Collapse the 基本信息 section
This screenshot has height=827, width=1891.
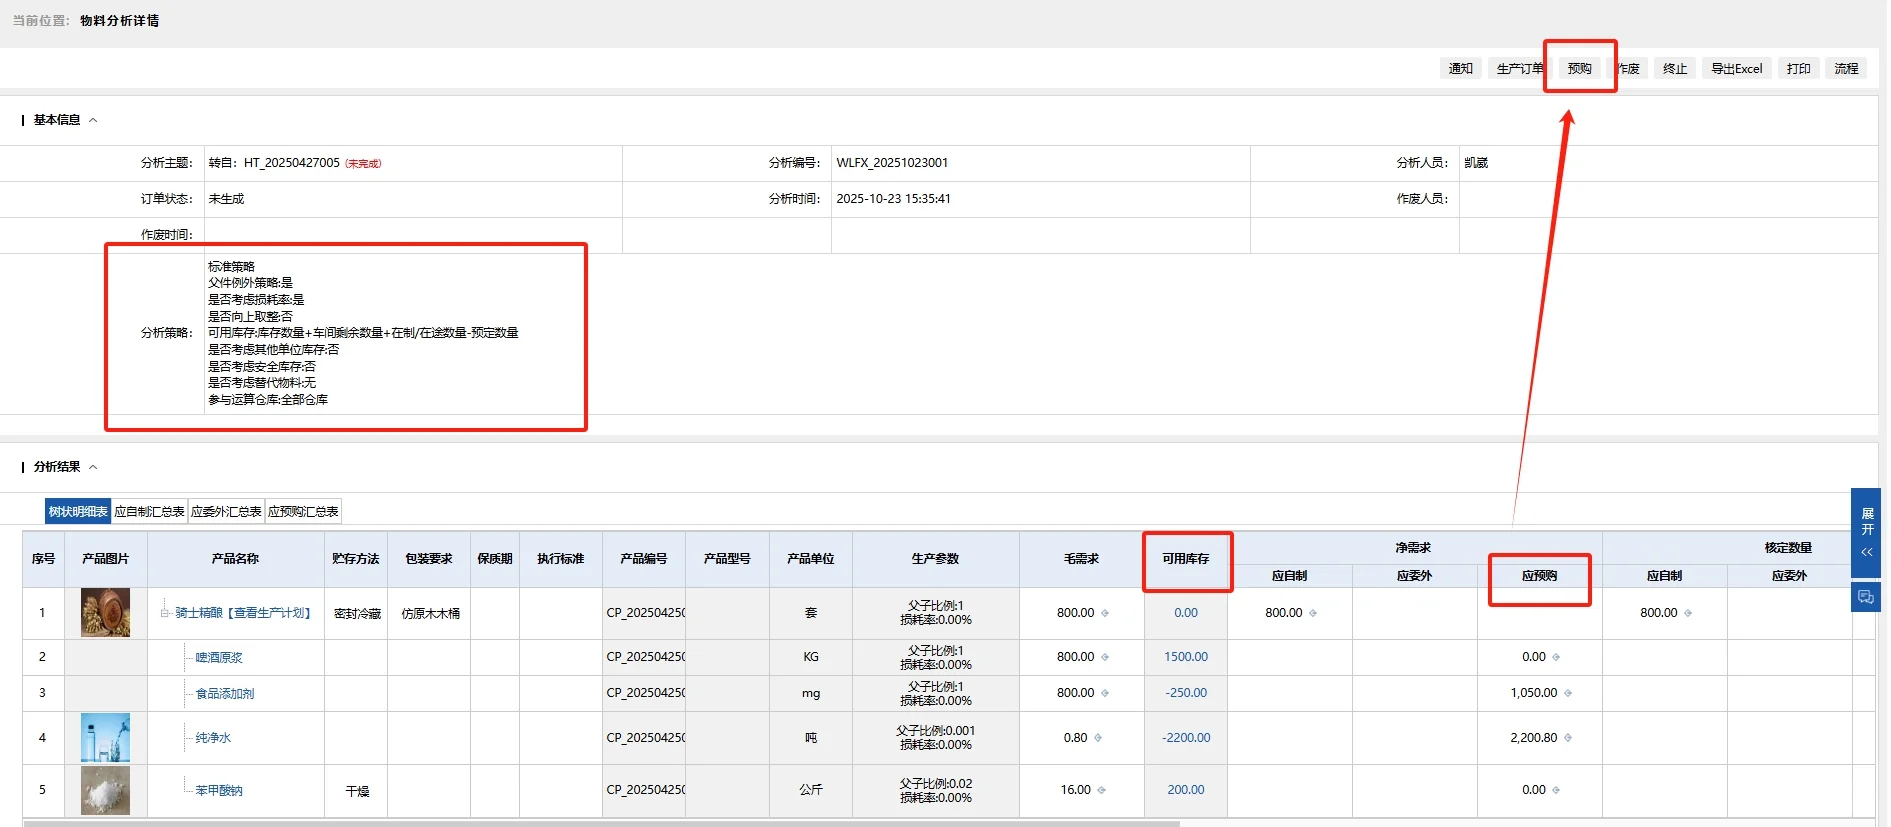(93, 120)
